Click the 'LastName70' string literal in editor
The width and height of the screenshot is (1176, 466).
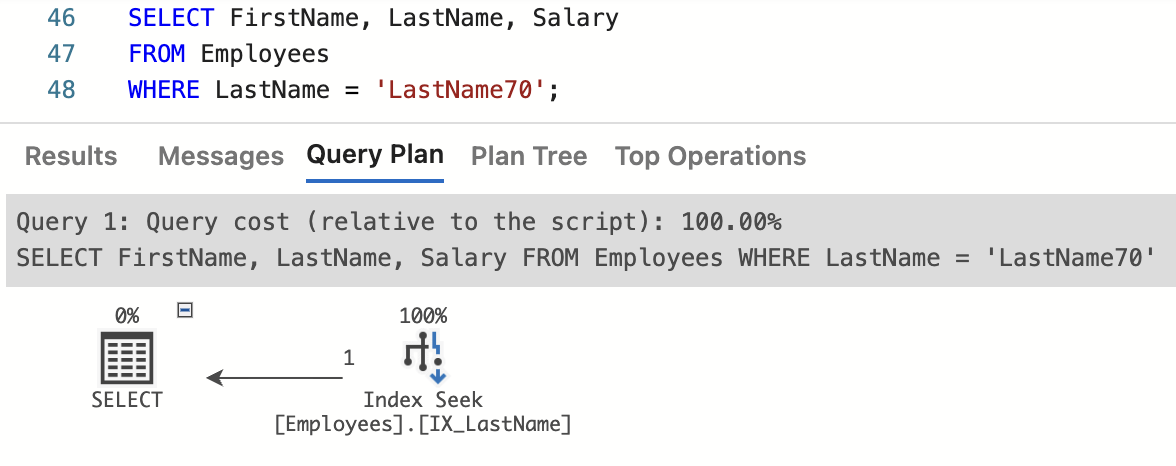coord(460,90)
